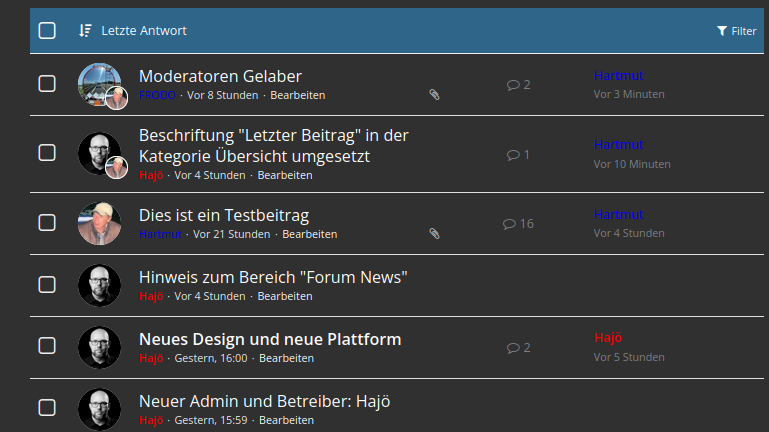Screen dimensions: 769x432
Task: Click reply bubble icon for Beschriftung thread
Action: 513,155
